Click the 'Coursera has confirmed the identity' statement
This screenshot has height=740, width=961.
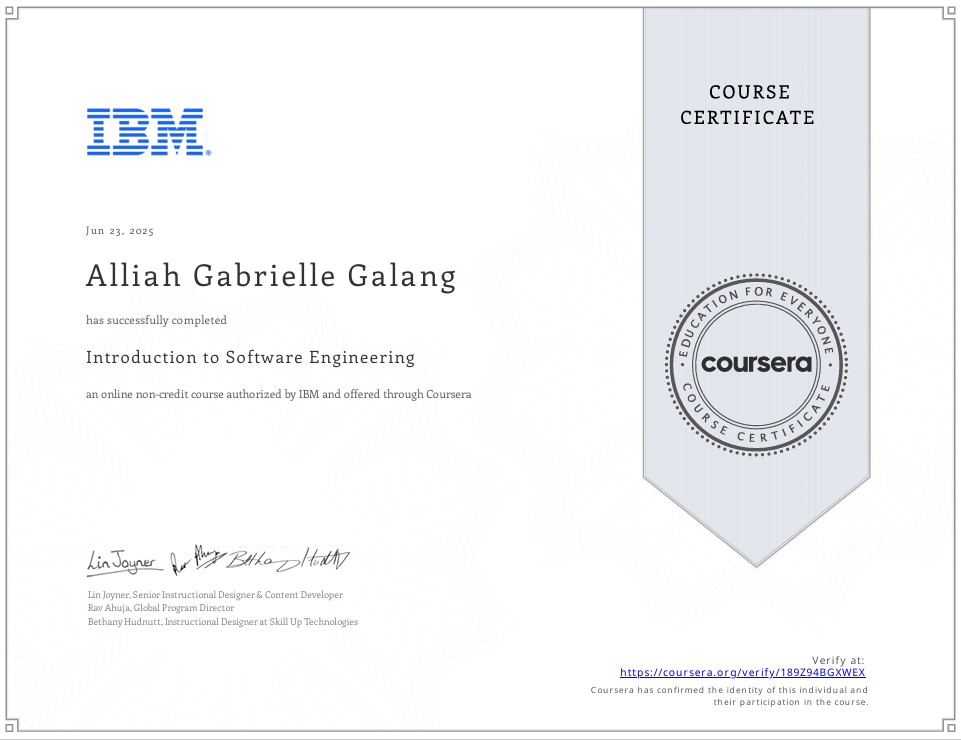point(729,696)
